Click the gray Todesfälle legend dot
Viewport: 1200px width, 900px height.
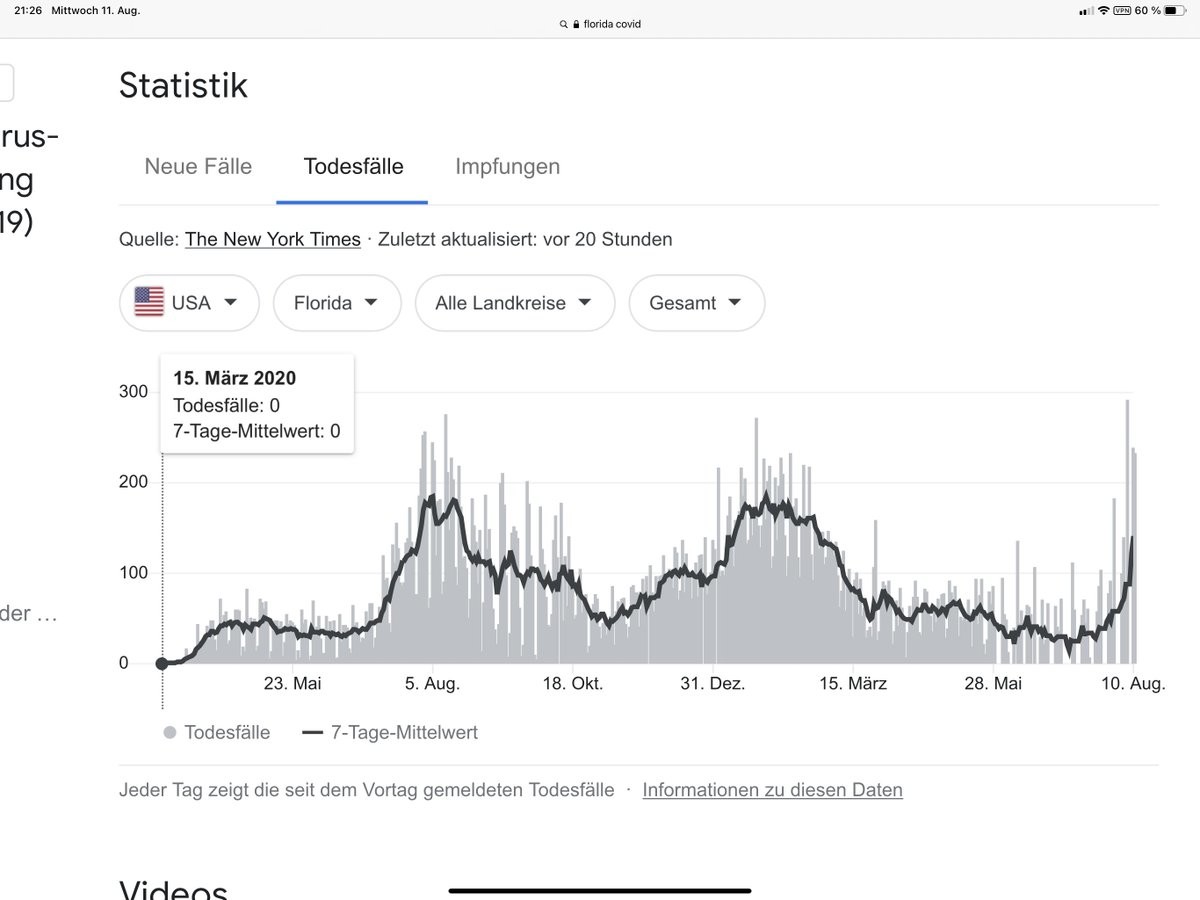pos(170,733)
